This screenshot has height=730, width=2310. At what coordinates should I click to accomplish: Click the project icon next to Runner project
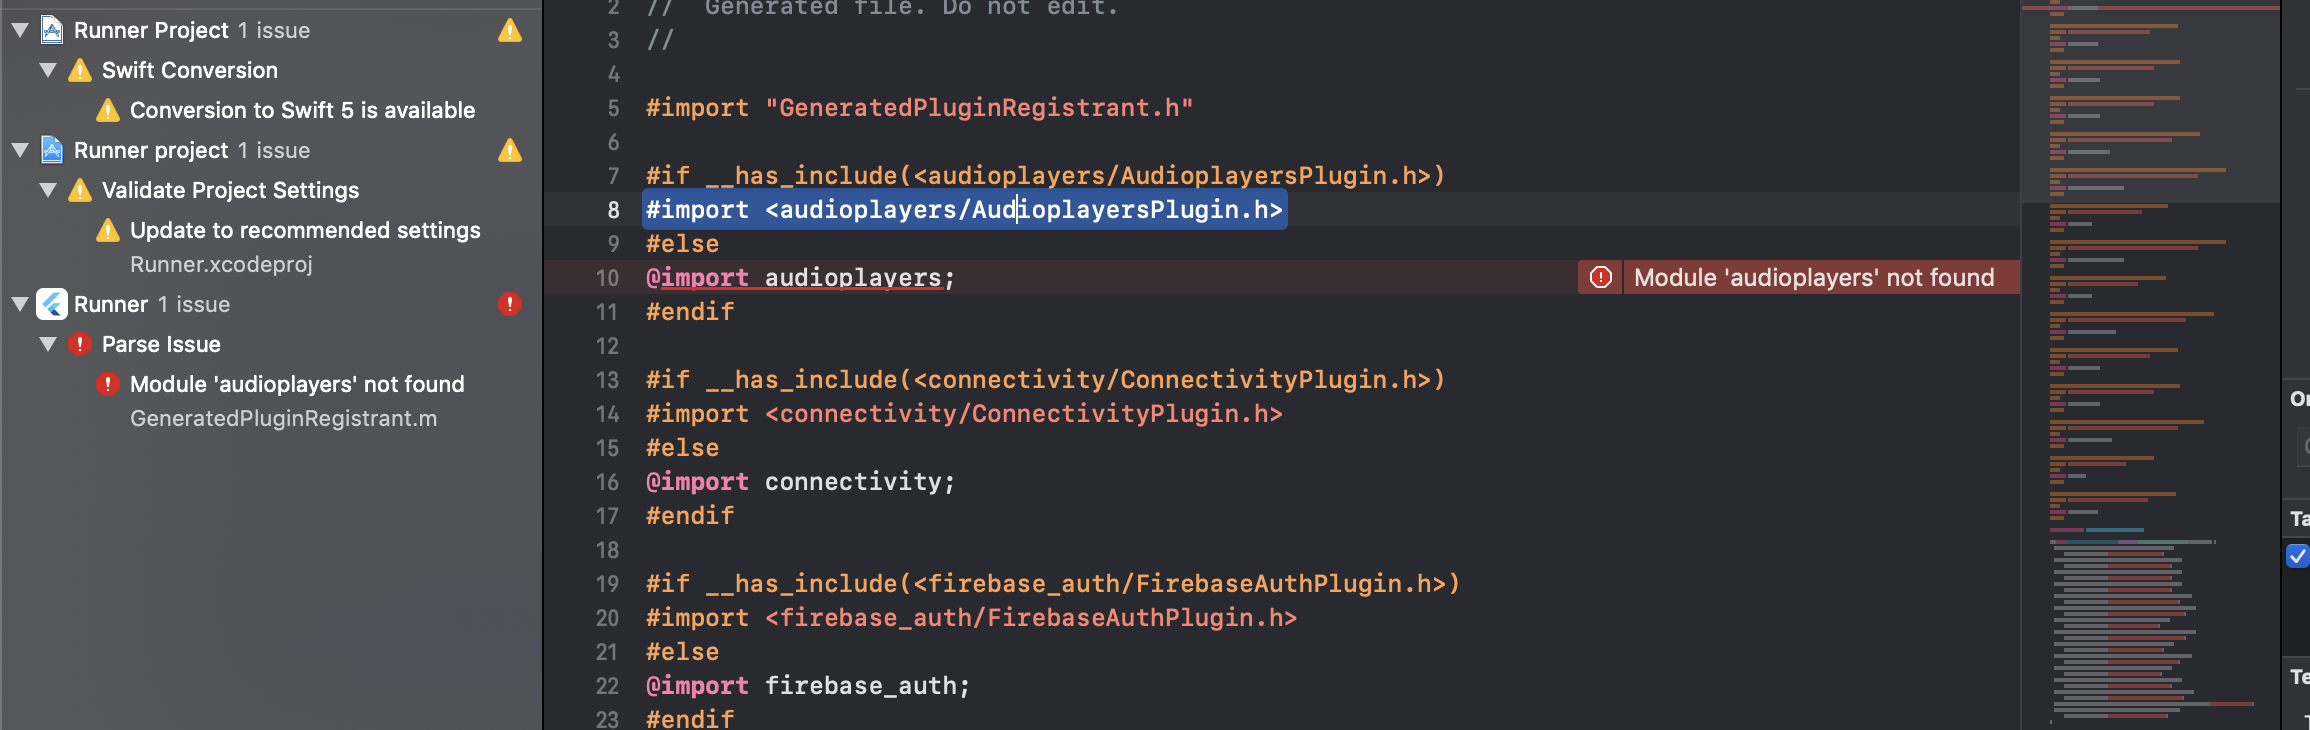tap(49, 150)
